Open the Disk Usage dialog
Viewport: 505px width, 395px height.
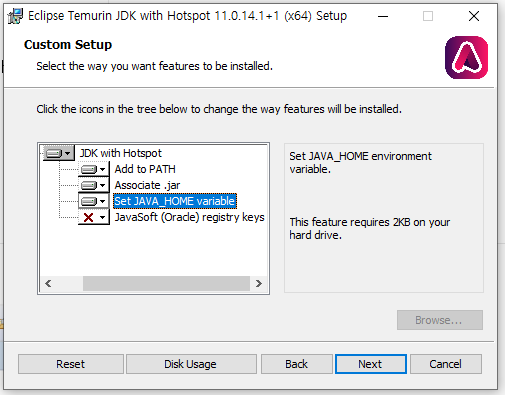[191, 364]
